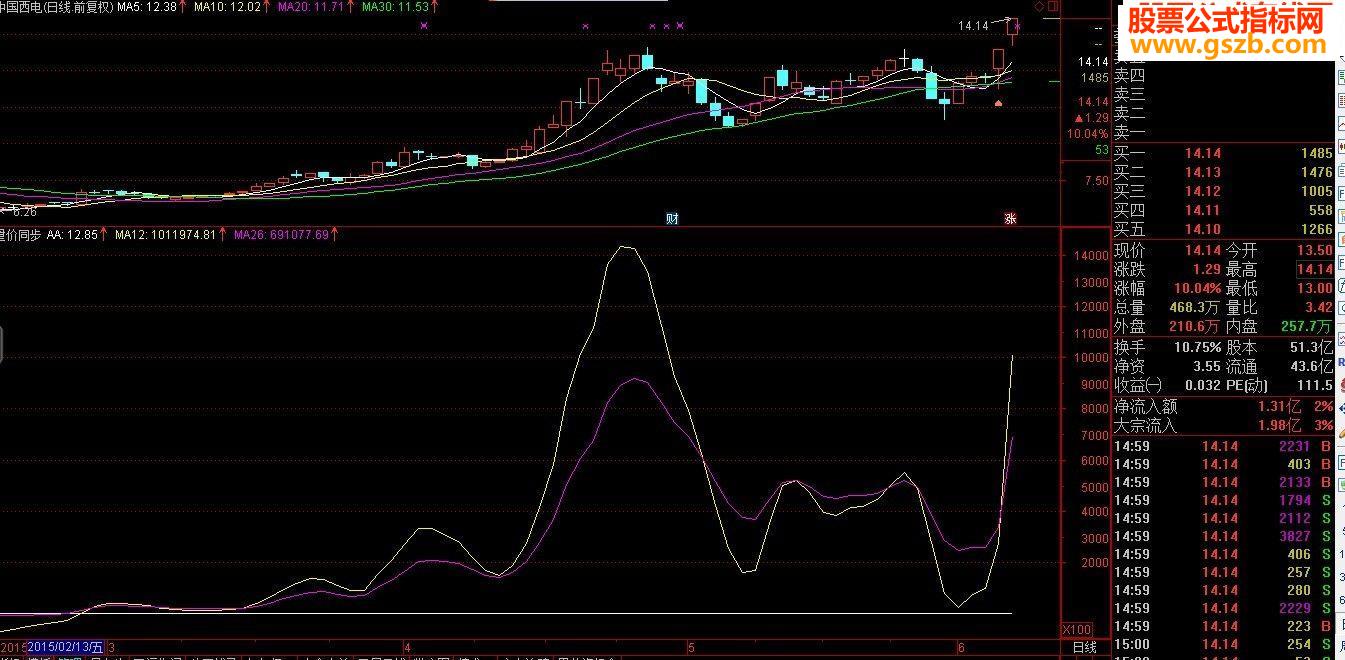
Task: Click the 15:00 trade tick row
Action: pyautogui.click(x=1223, y=644)
